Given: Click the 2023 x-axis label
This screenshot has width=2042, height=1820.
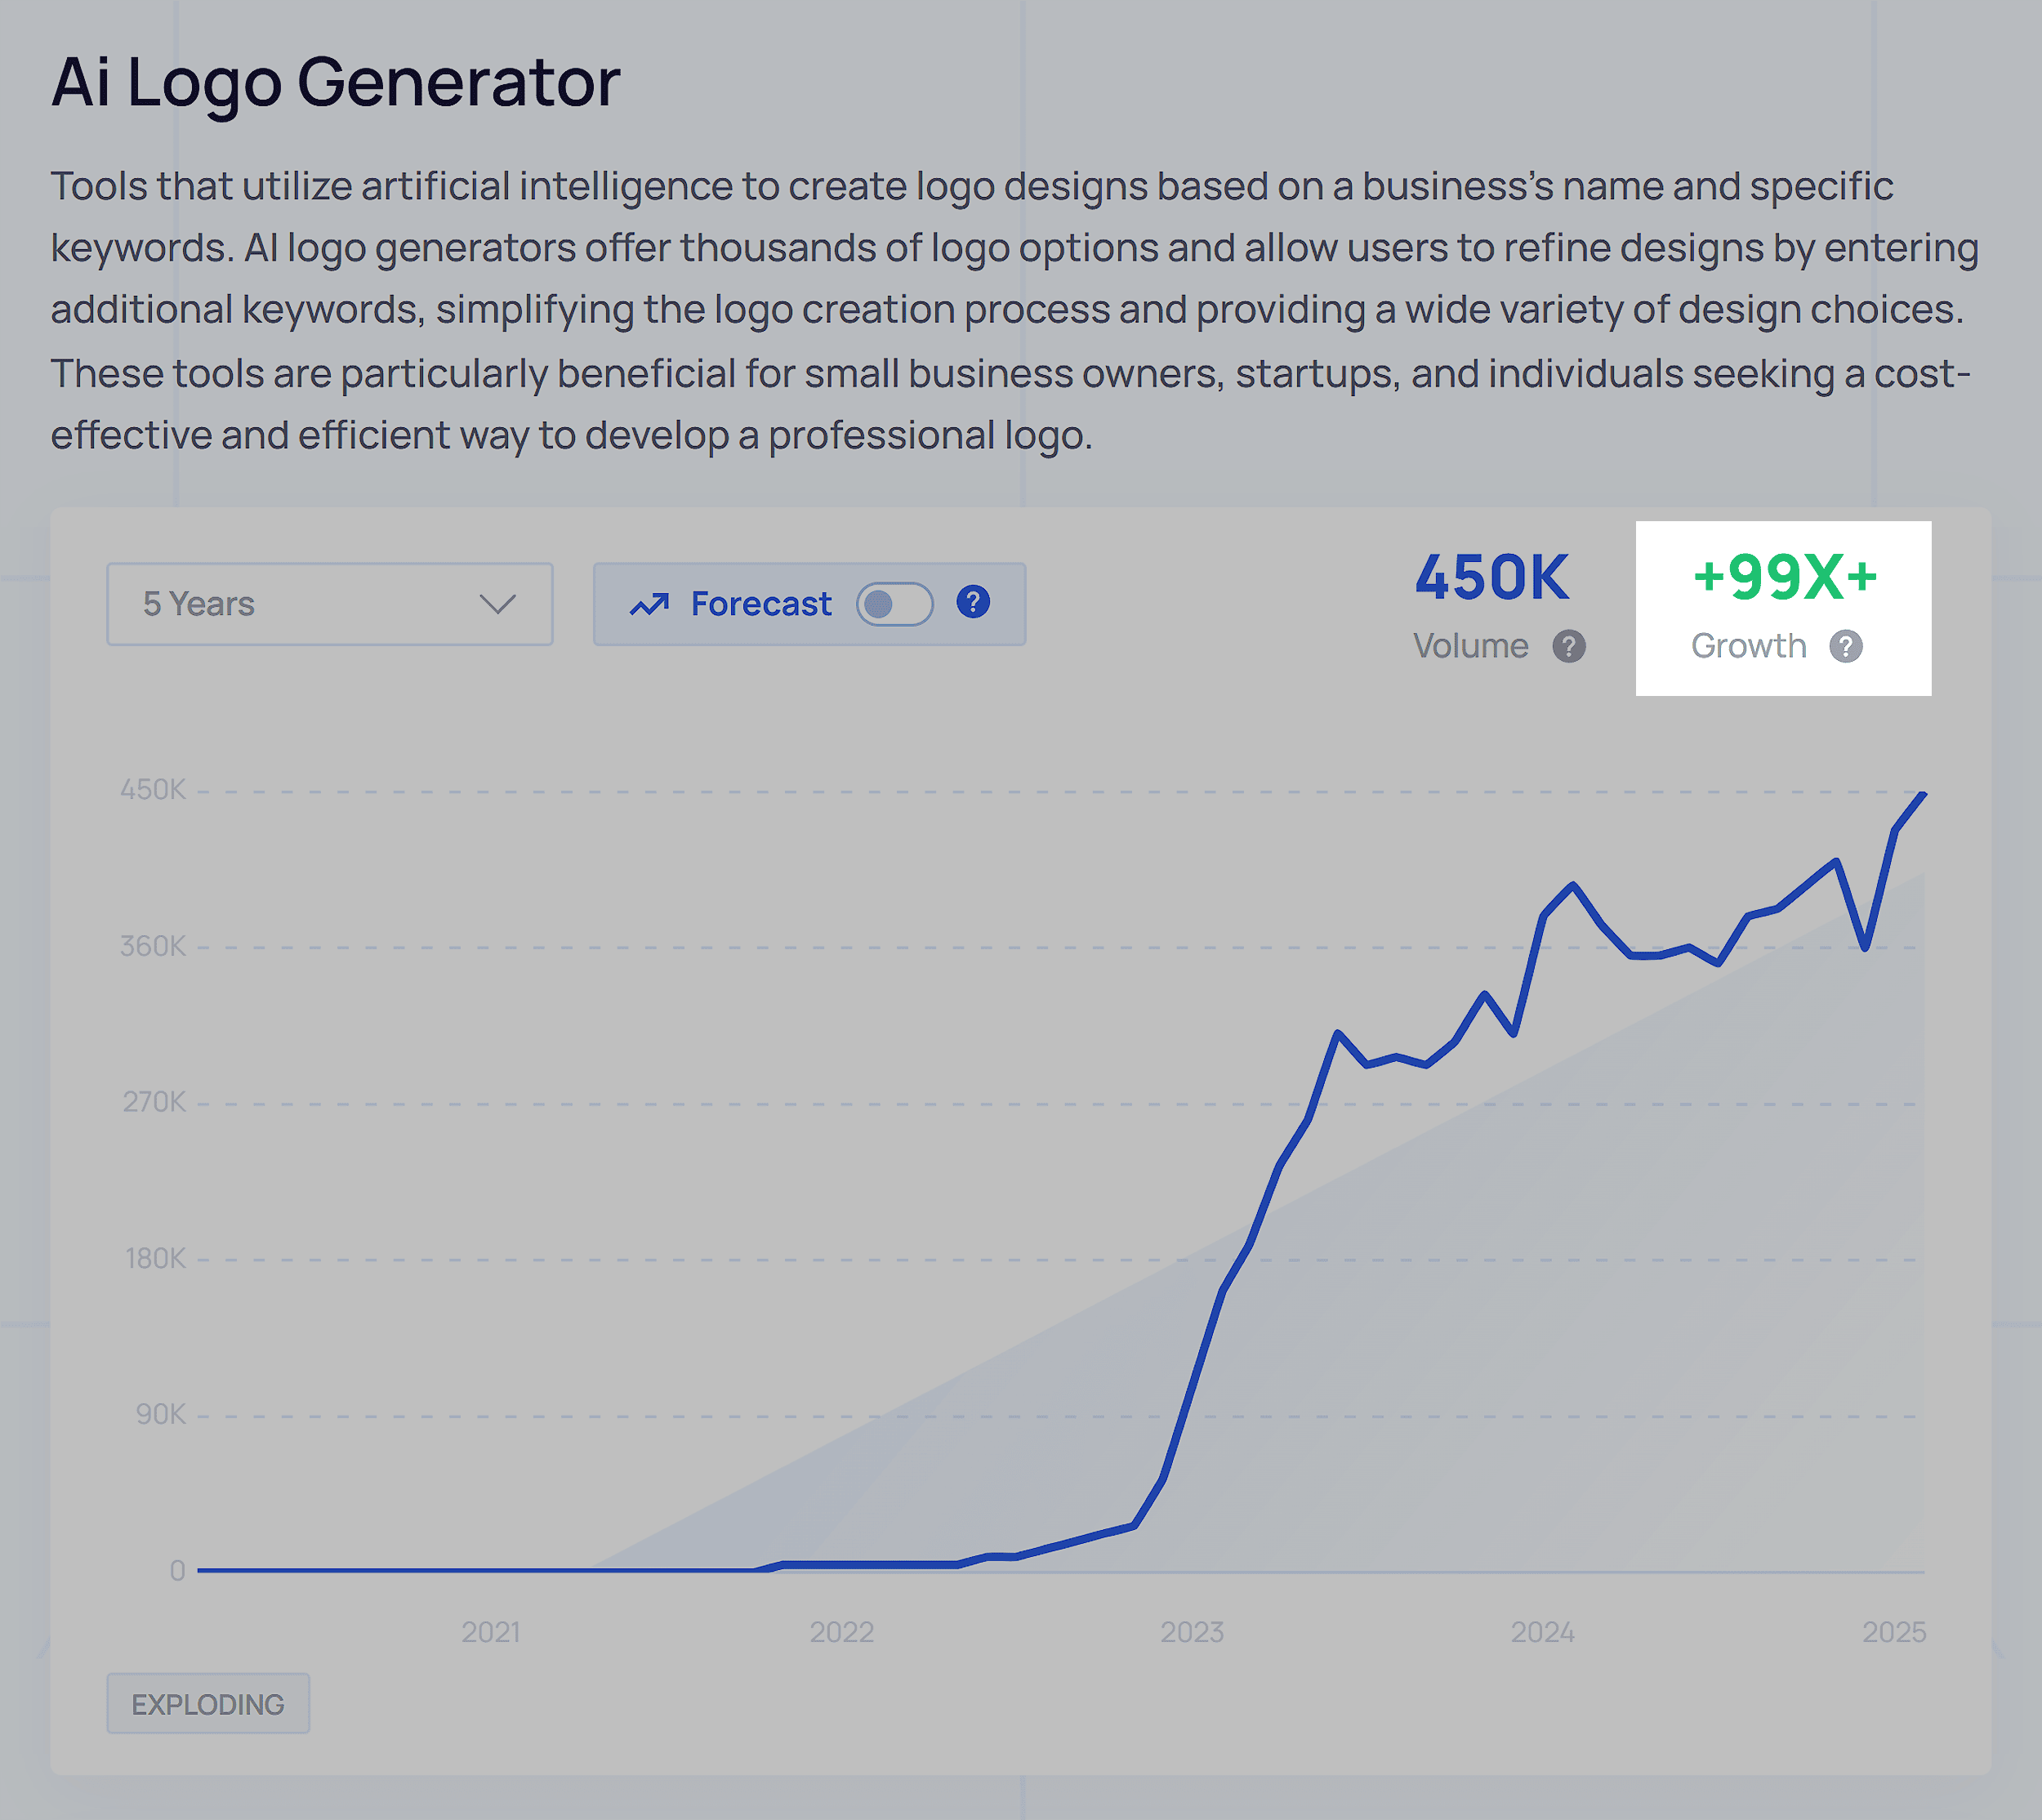Looking at the screenshot, I should pyautogui.click(x=1192, y=1632).
